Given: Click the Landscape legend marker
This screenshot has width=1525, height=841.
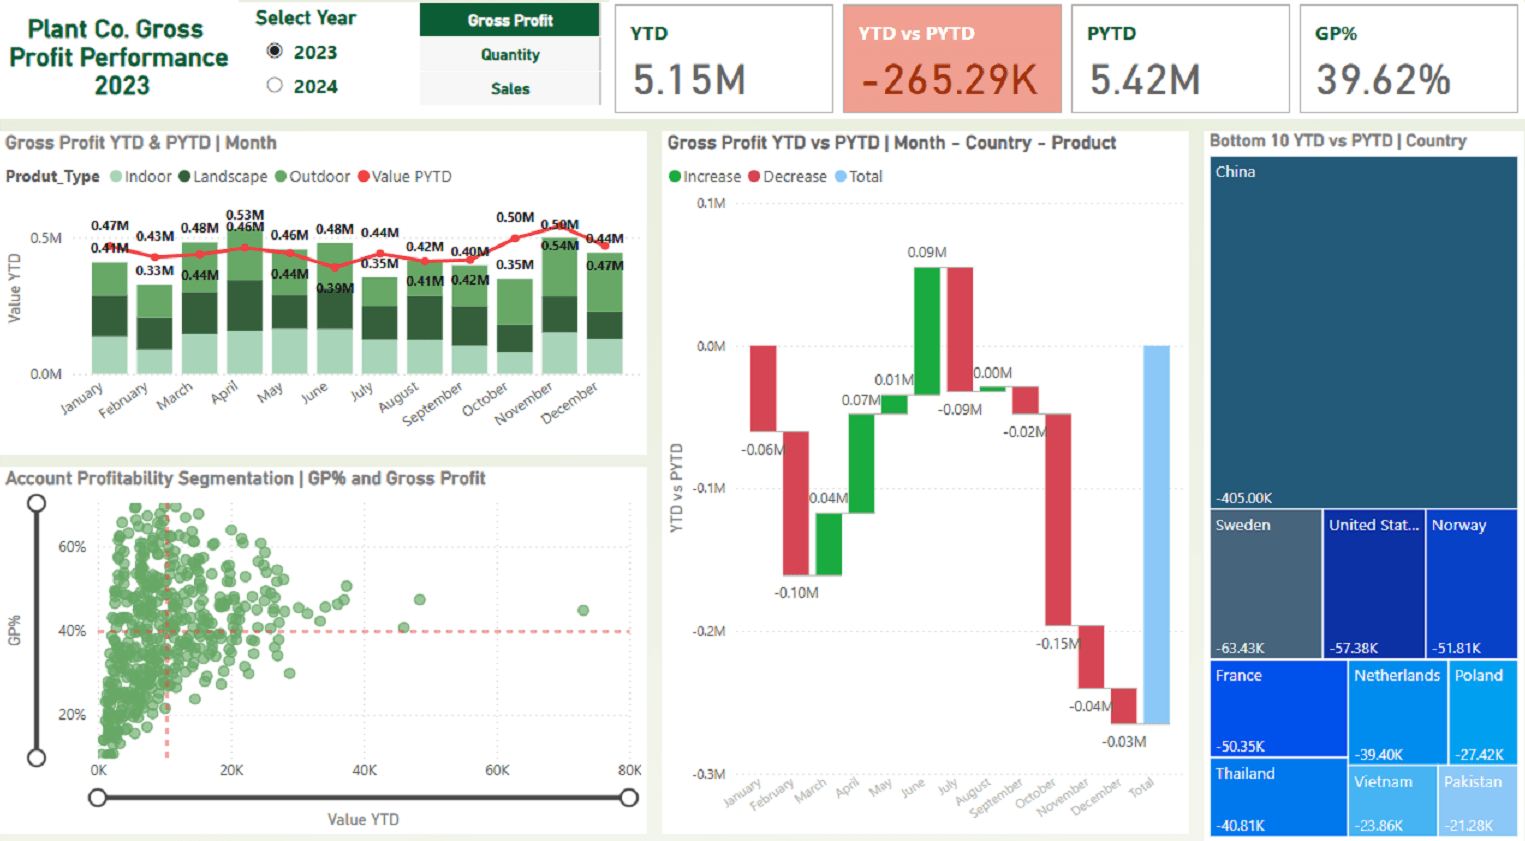Looking at the screenshot, I should (x=184, y=177).
